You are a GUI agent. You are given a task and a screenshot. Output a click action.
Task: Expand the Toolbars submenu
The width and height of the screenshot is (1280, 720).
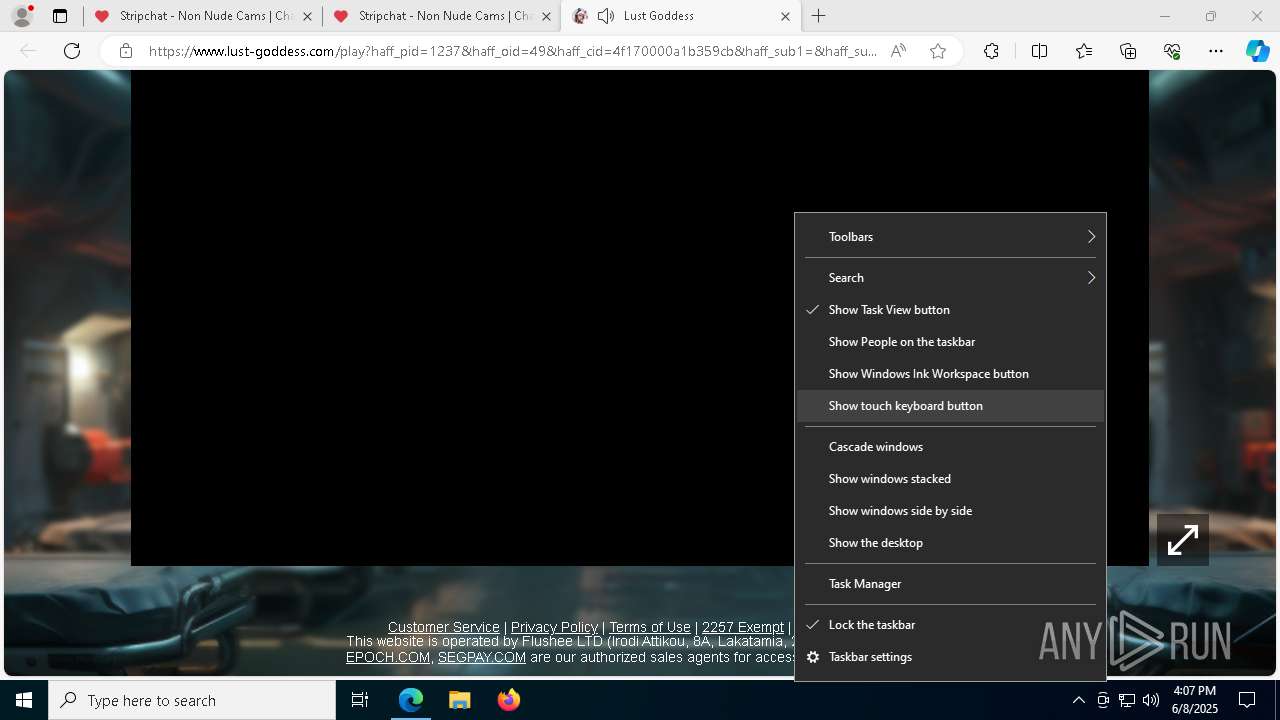[x=950, y=237]
